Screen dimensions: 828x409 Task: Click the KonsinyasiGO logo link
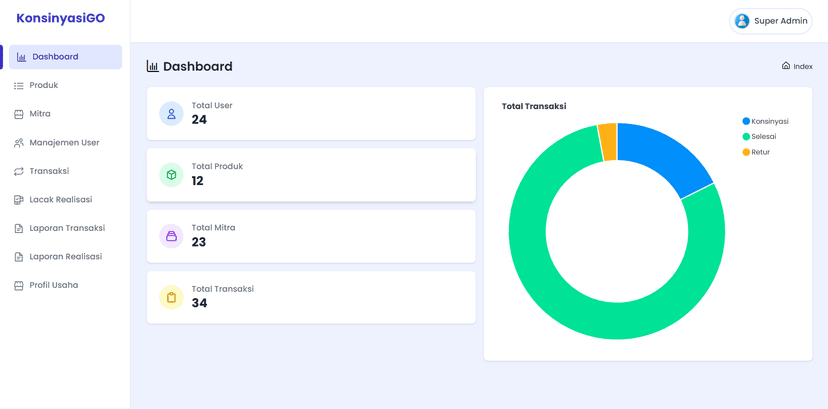point(60,18)
